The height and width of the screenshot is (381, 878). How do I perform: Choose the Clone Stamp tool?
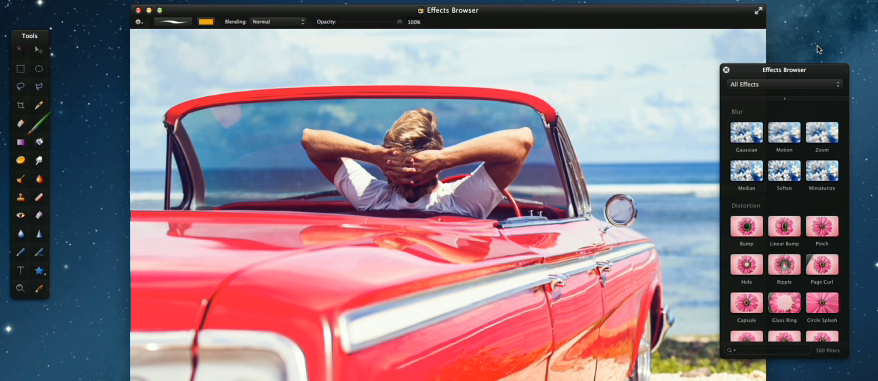pyautogui.click(x=20, y=197)
